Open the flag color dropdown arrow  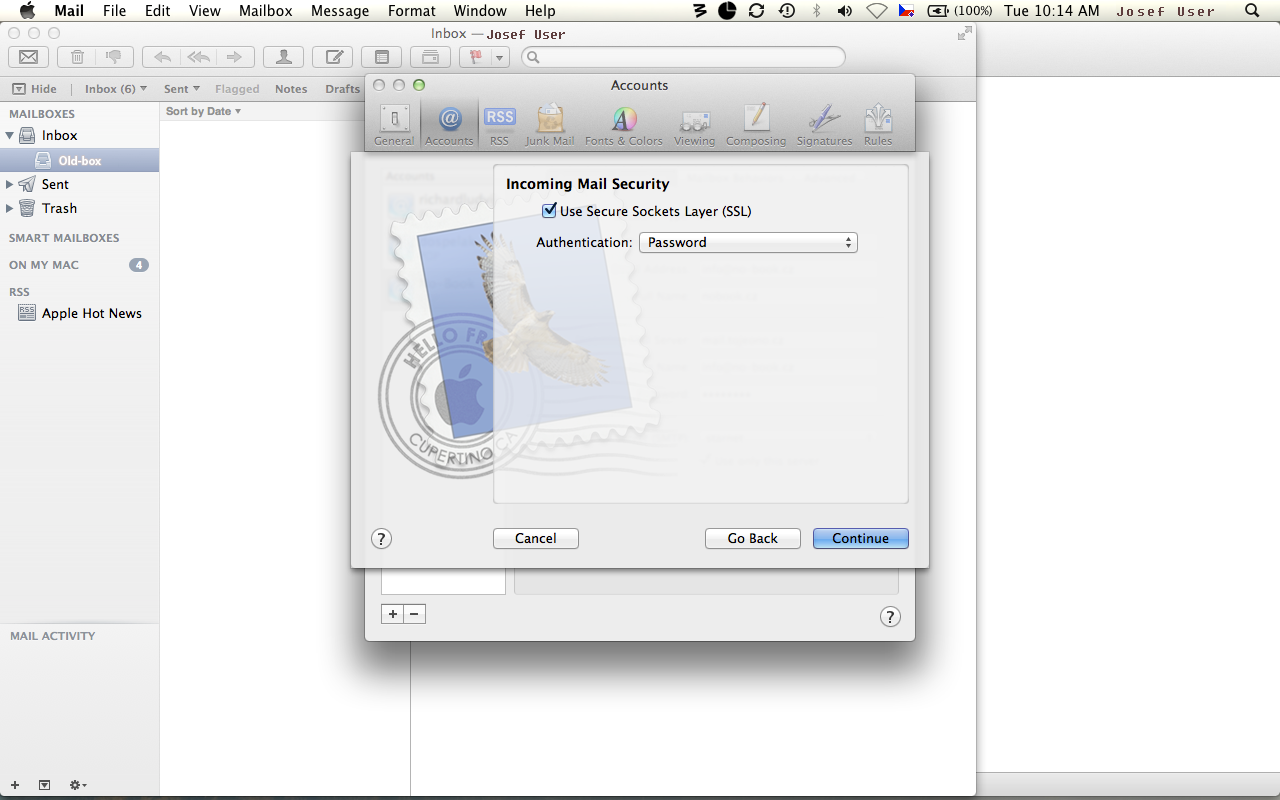pos(499,57)
